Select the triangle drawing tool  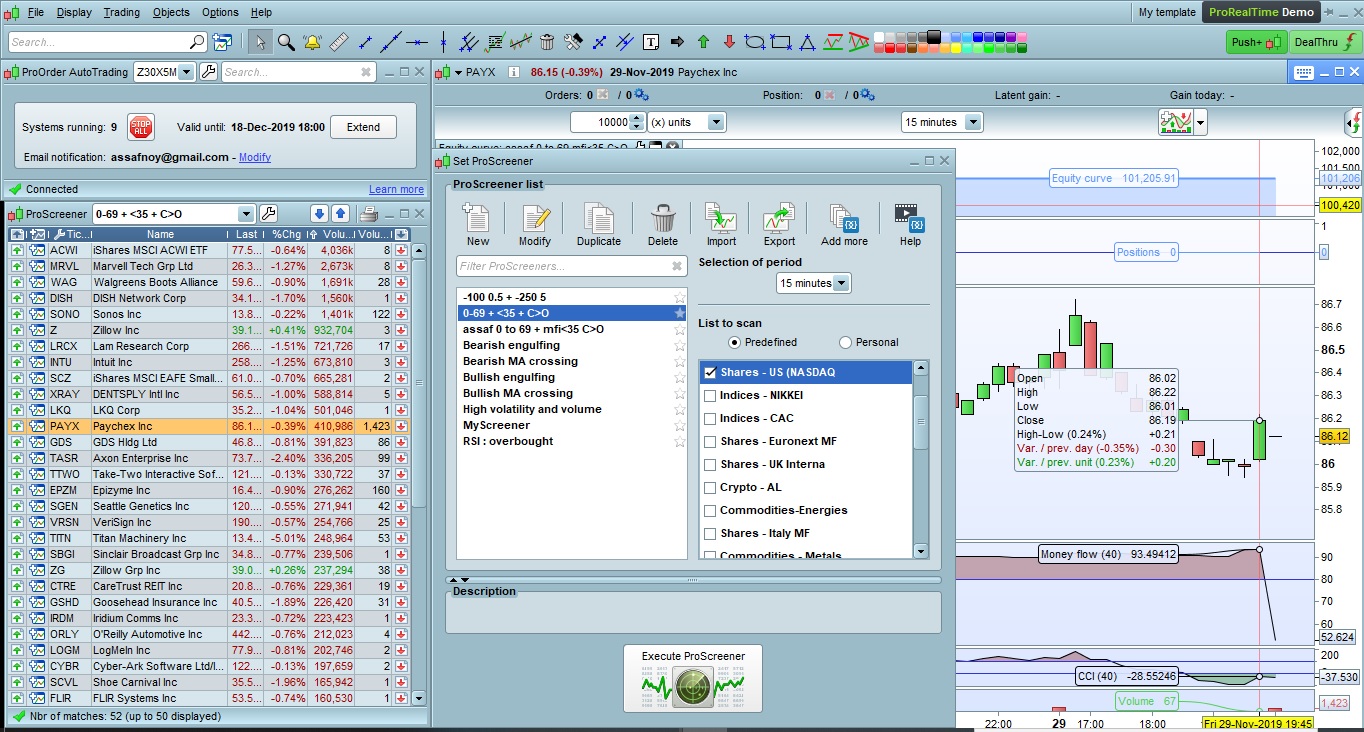pos(807,42)
